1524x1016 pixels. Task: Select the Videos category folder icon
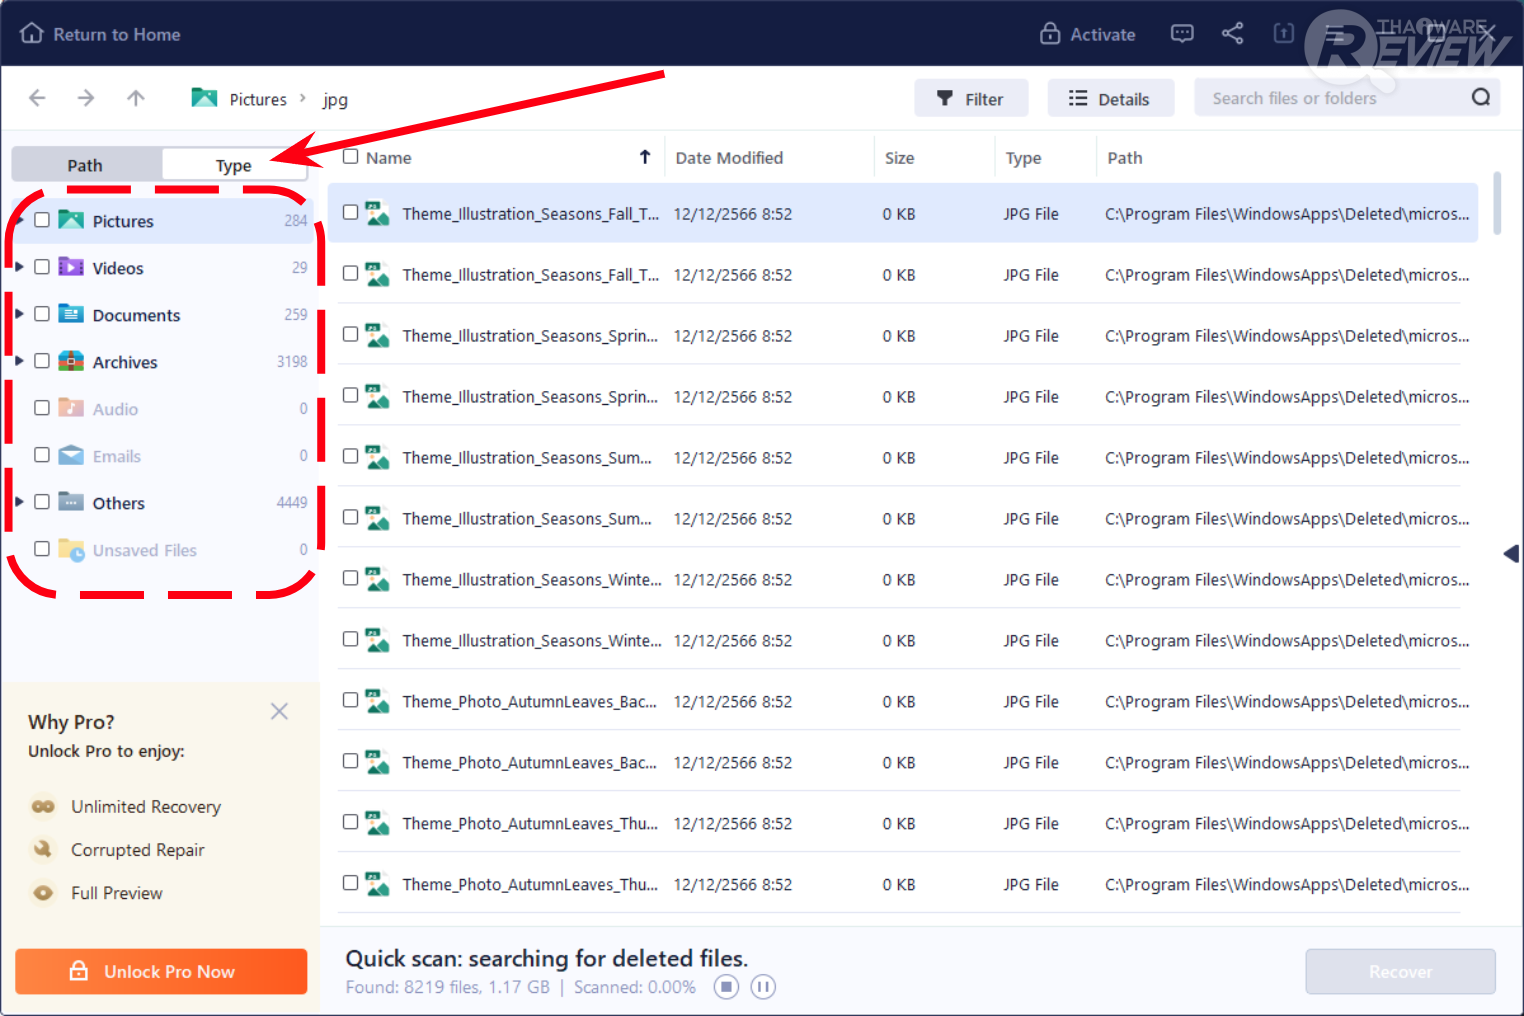pos(71,267)
